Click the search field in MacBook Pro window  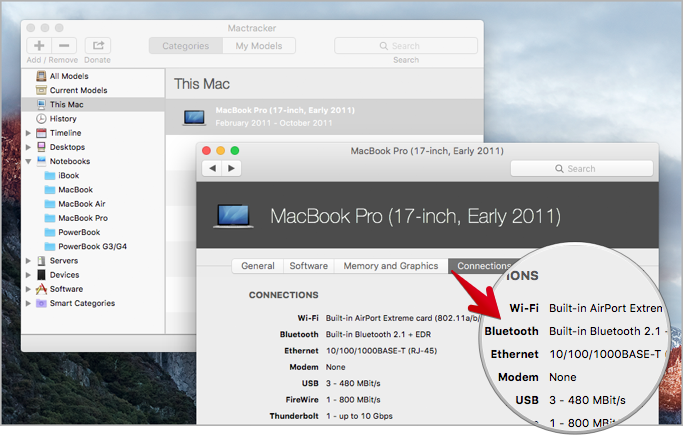(582, 169)
